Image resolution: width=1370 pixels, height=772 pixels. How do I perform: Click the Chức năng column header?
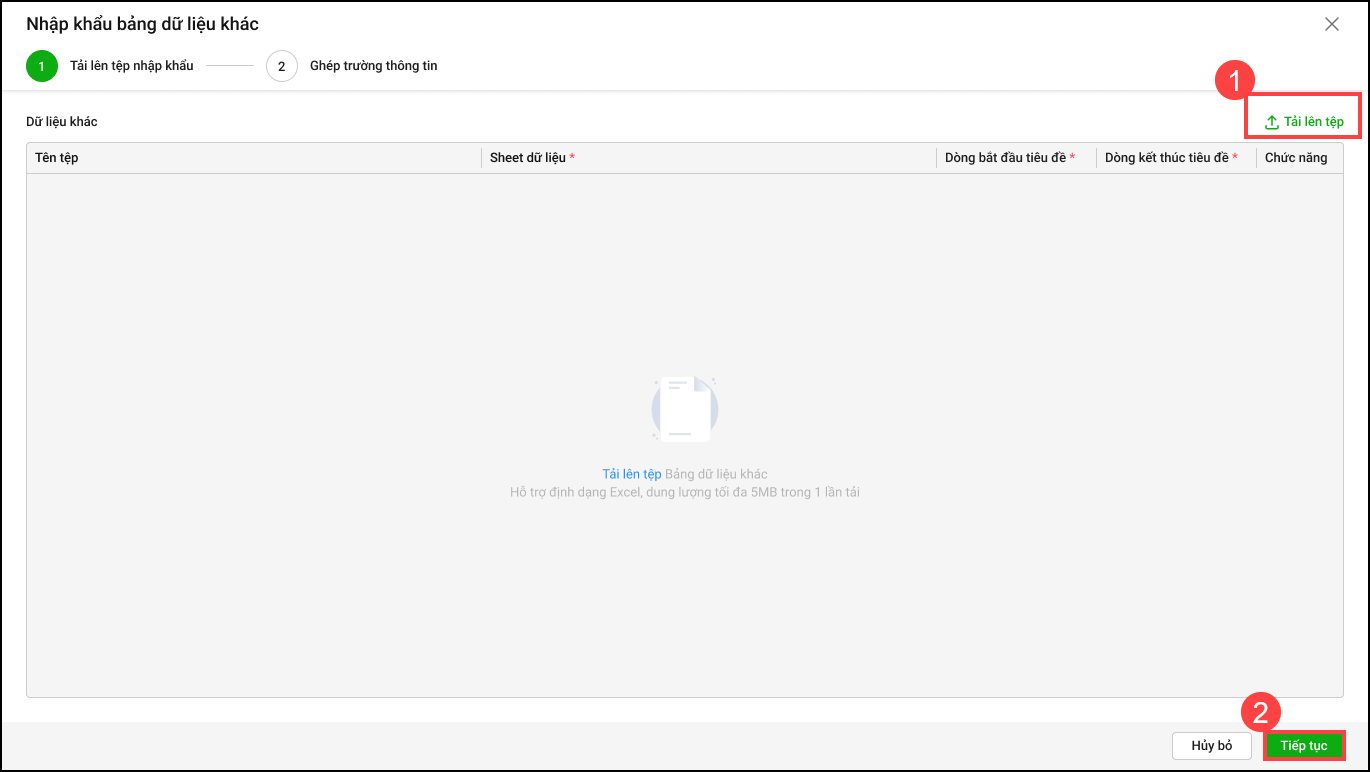(1295, 158)
